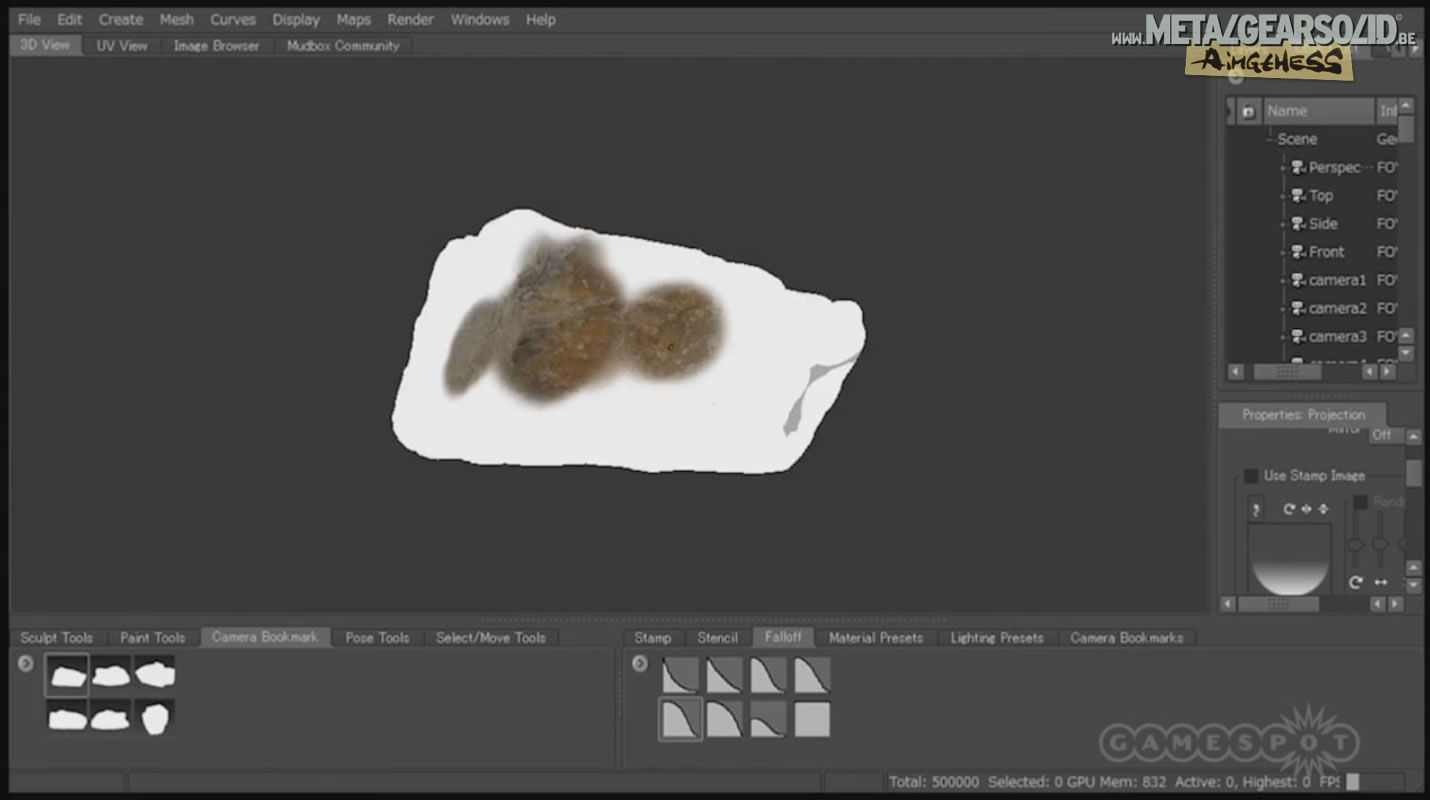The width and height of the screenshot is (1430, 800).
Task: Open the Windows menu
Action: tap(479, 19)
